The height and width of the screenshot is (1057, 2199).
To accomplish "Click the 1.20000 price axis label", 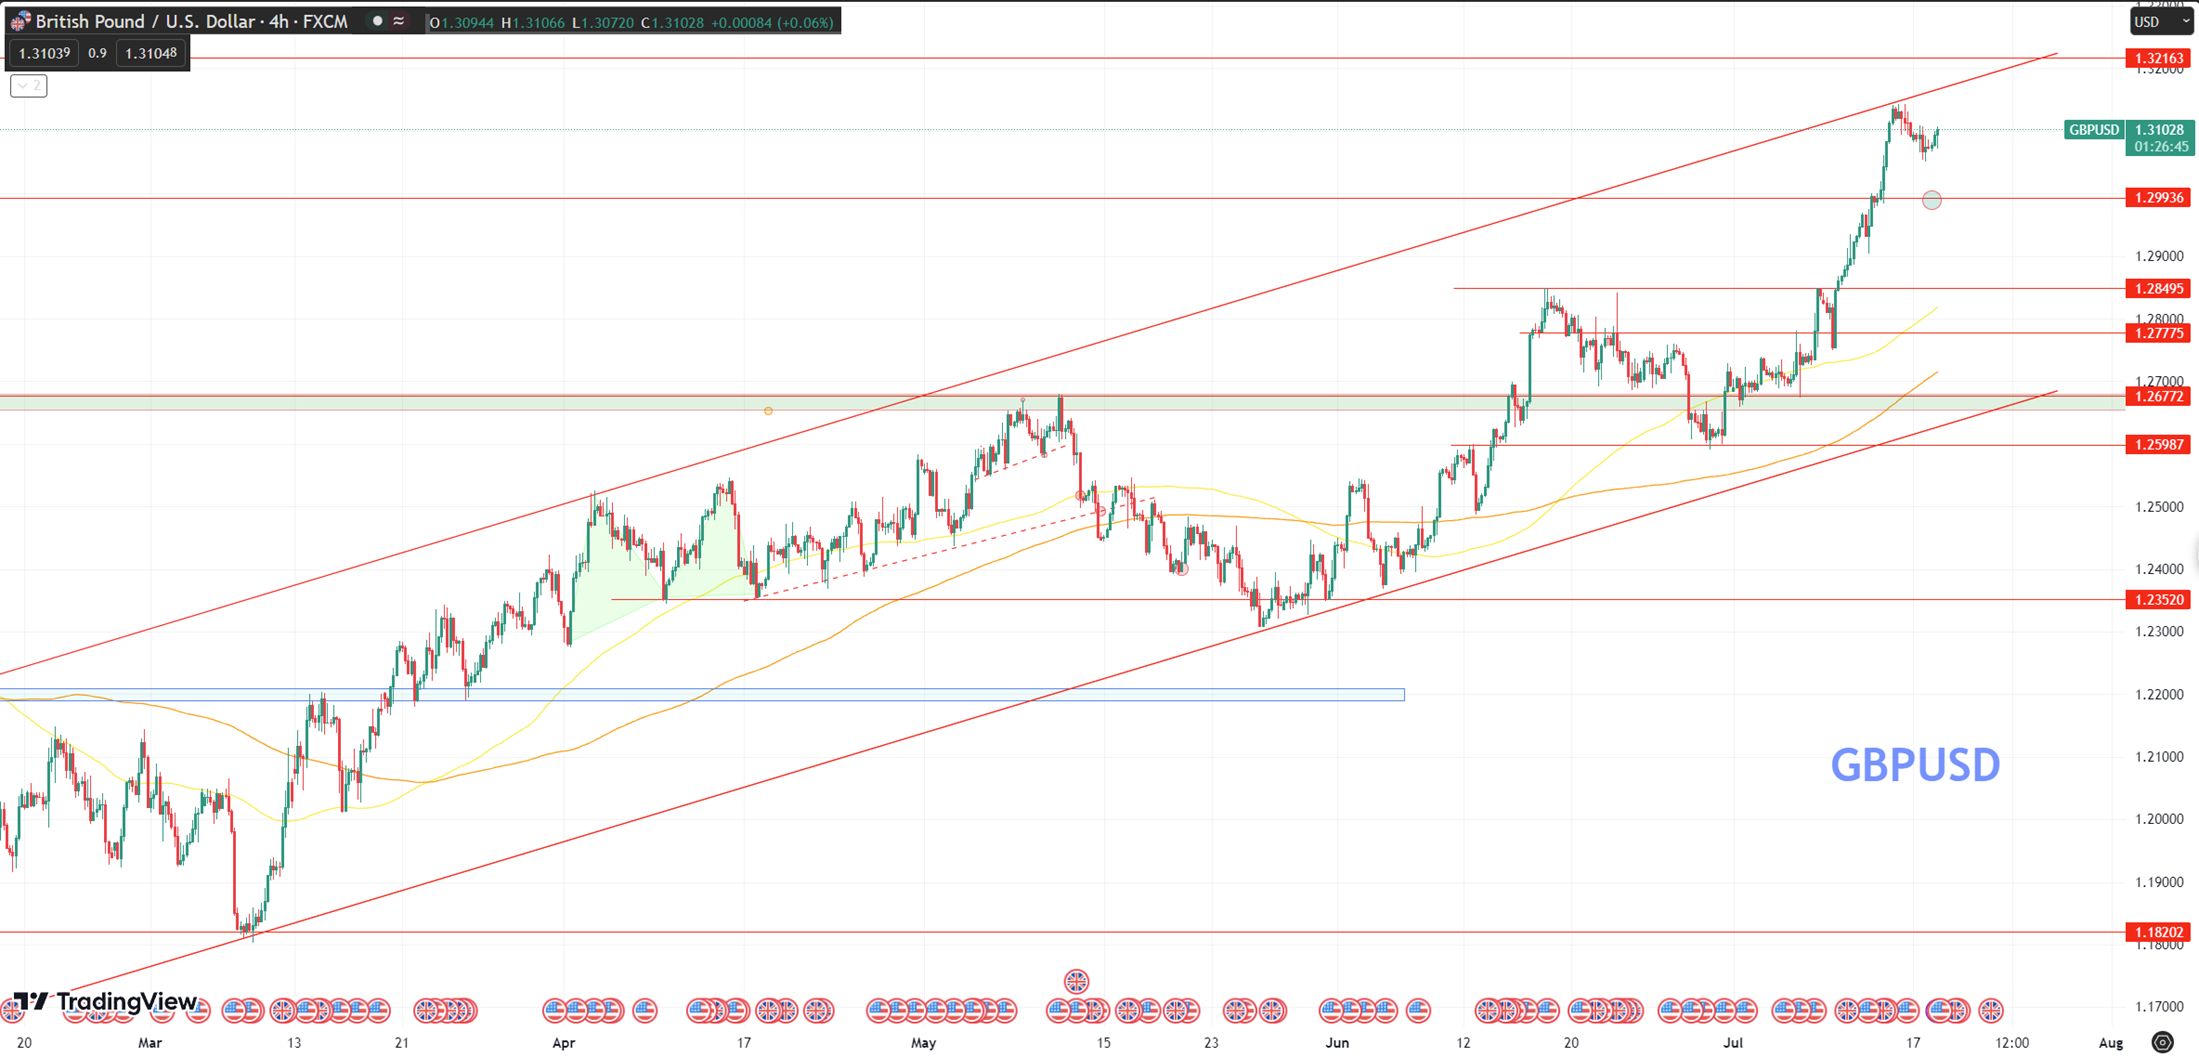I will (x=2159, y=819).
